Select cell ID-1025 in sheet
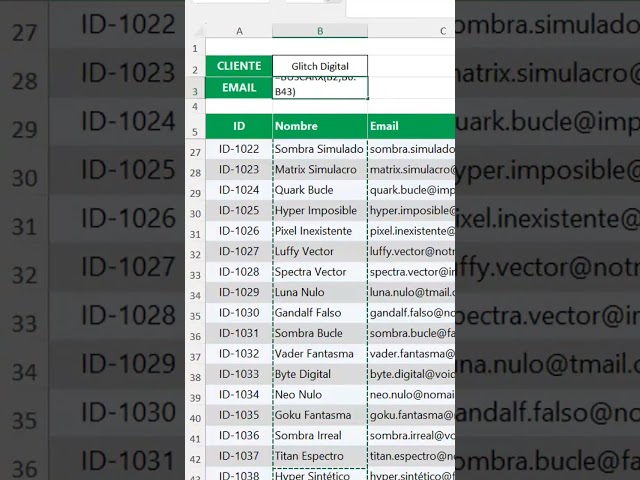The width and height of the screenshot is (640, 480). 239,210
